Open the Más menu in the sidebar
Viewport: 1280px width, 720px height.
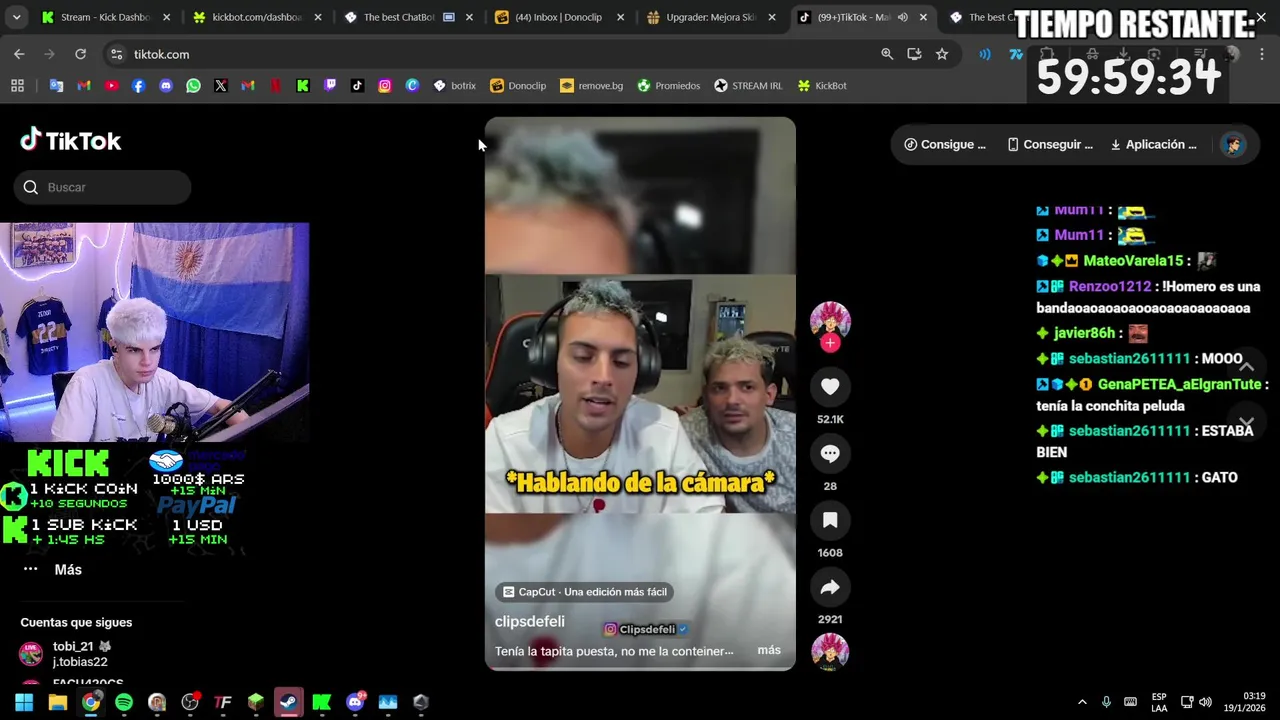[x=52, y=569]
